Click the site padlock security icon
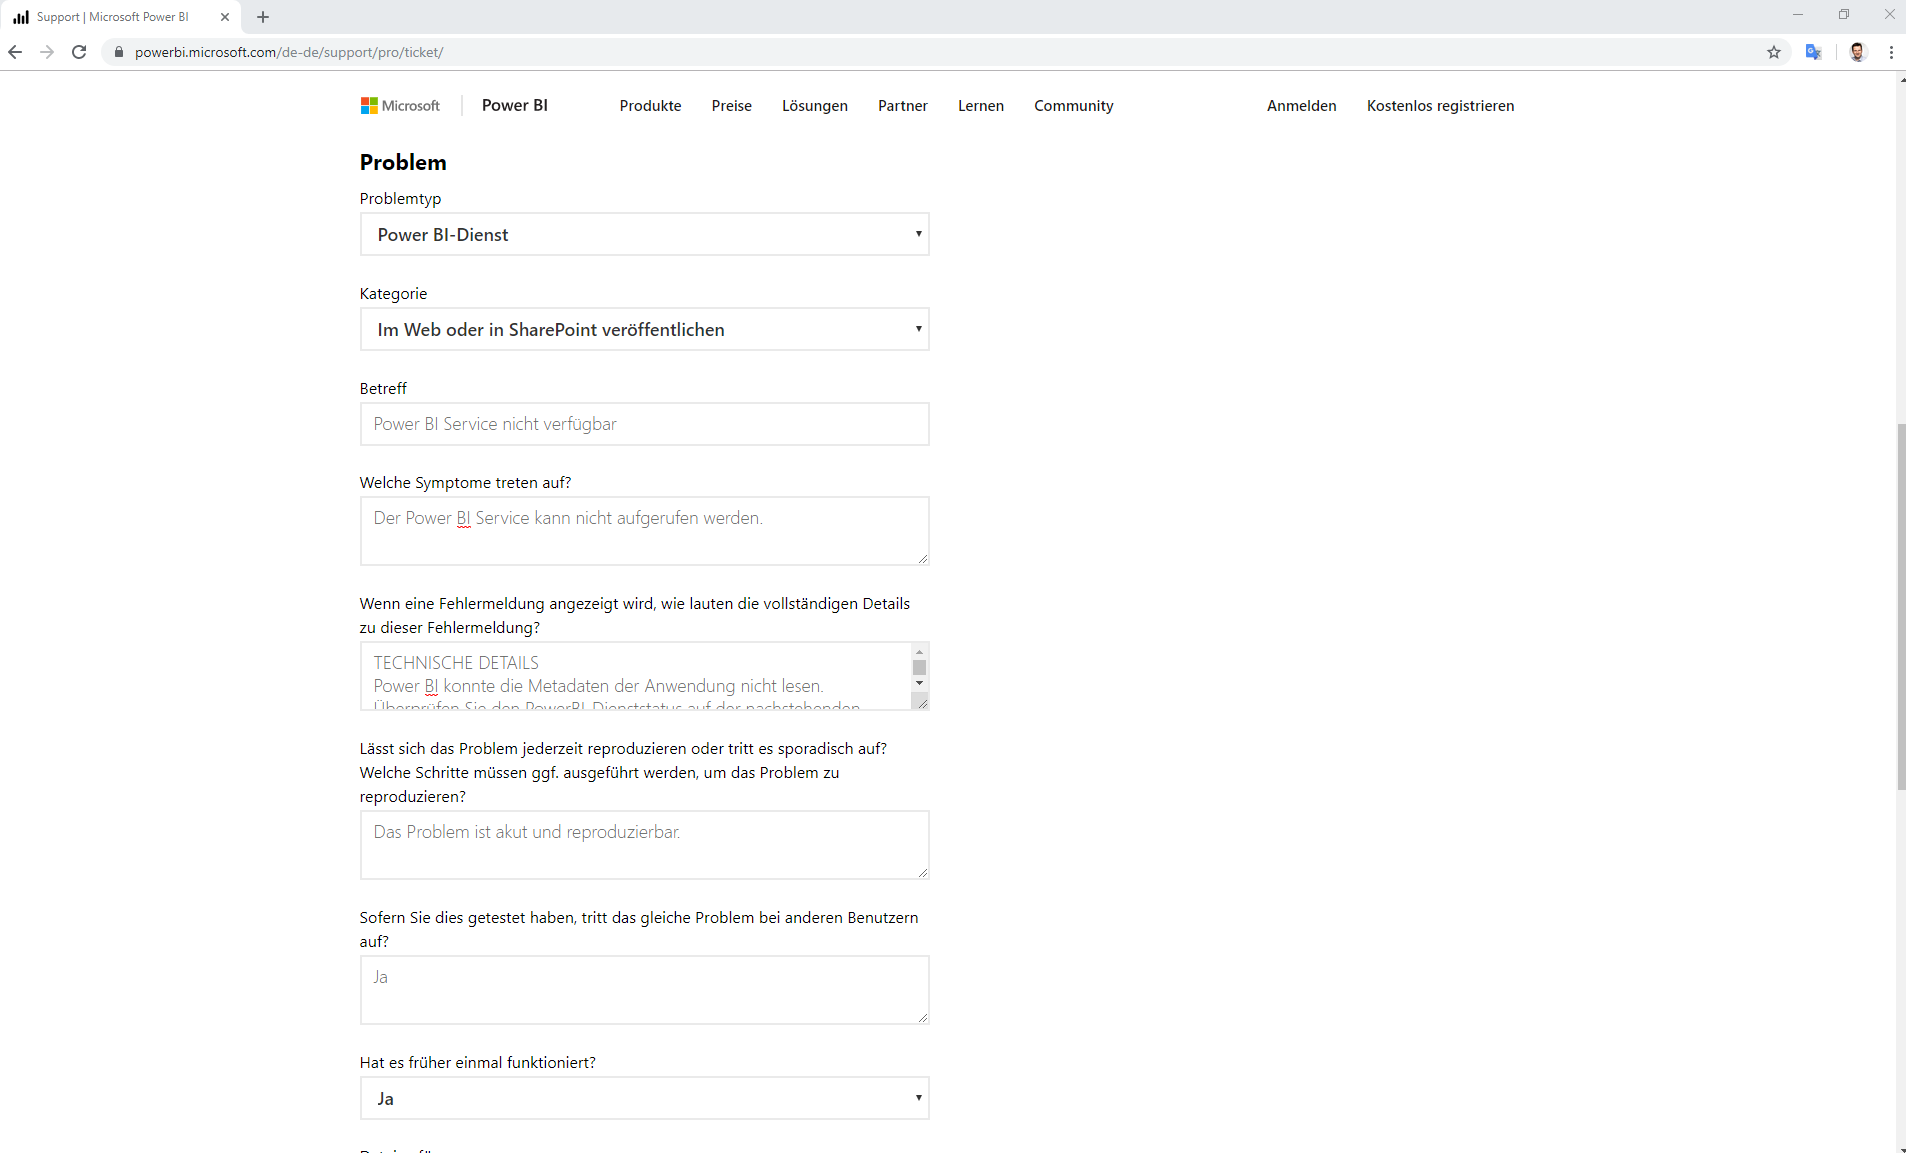The image size is (1906, 1153). pyautogui.click(x=119, y=52)
